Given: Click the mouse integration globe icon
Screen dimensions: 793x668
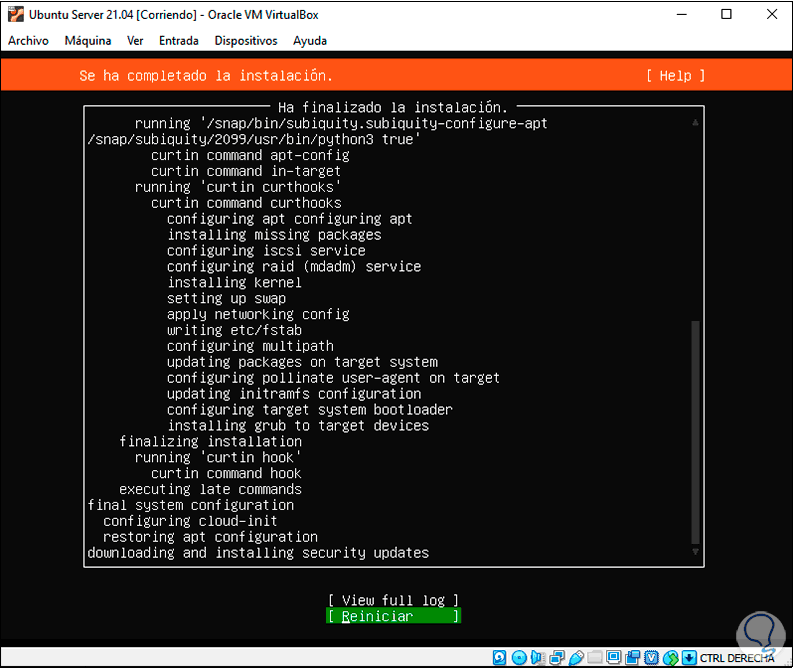Looking at the screenshot, I should 670,657.
